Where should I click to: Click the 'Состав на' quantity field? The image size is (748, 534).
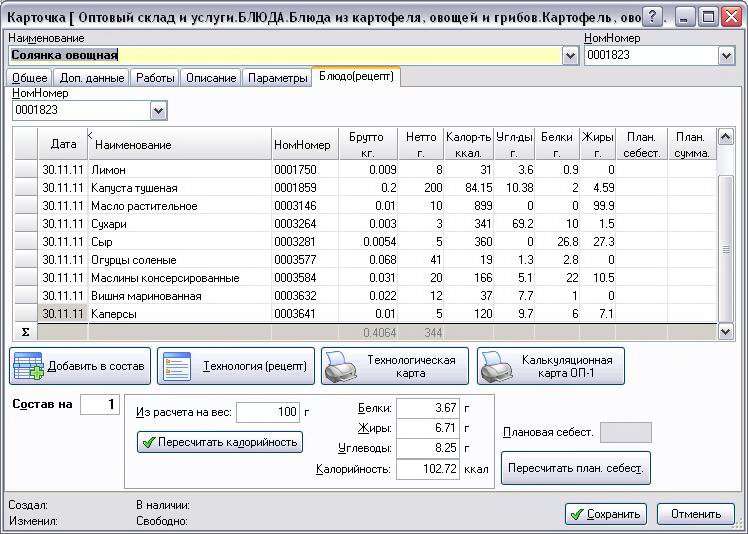click(x=100, y=404)
